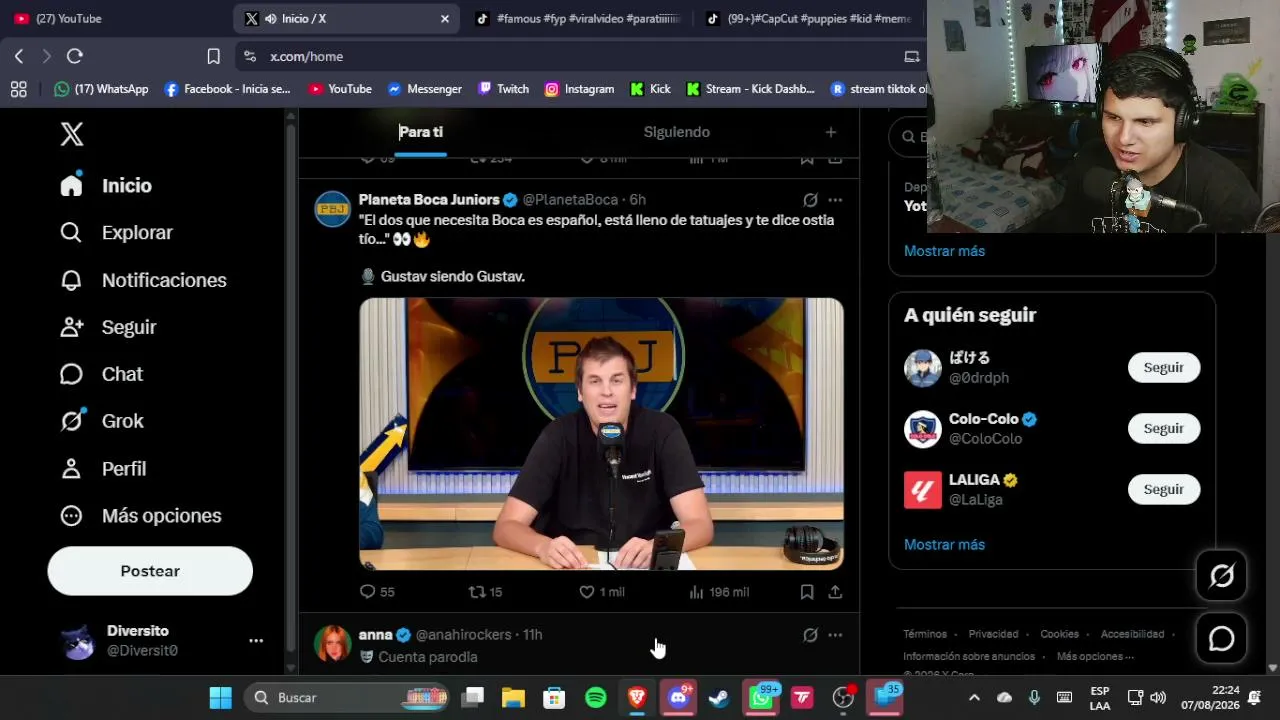
Task: Open Grok in the sidebar
Action: [x=101, y=421]
